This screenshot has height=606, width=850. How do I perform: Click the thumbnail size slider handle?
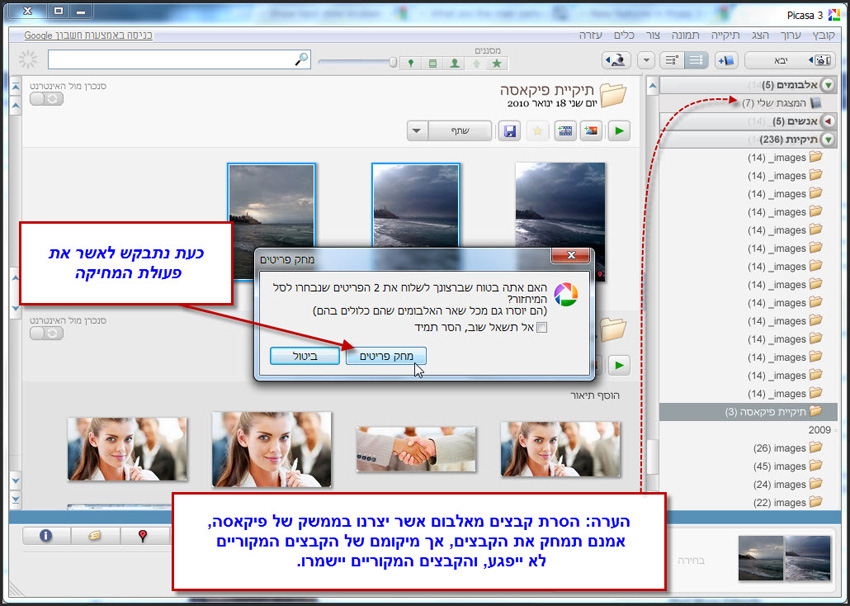point(393,62)
